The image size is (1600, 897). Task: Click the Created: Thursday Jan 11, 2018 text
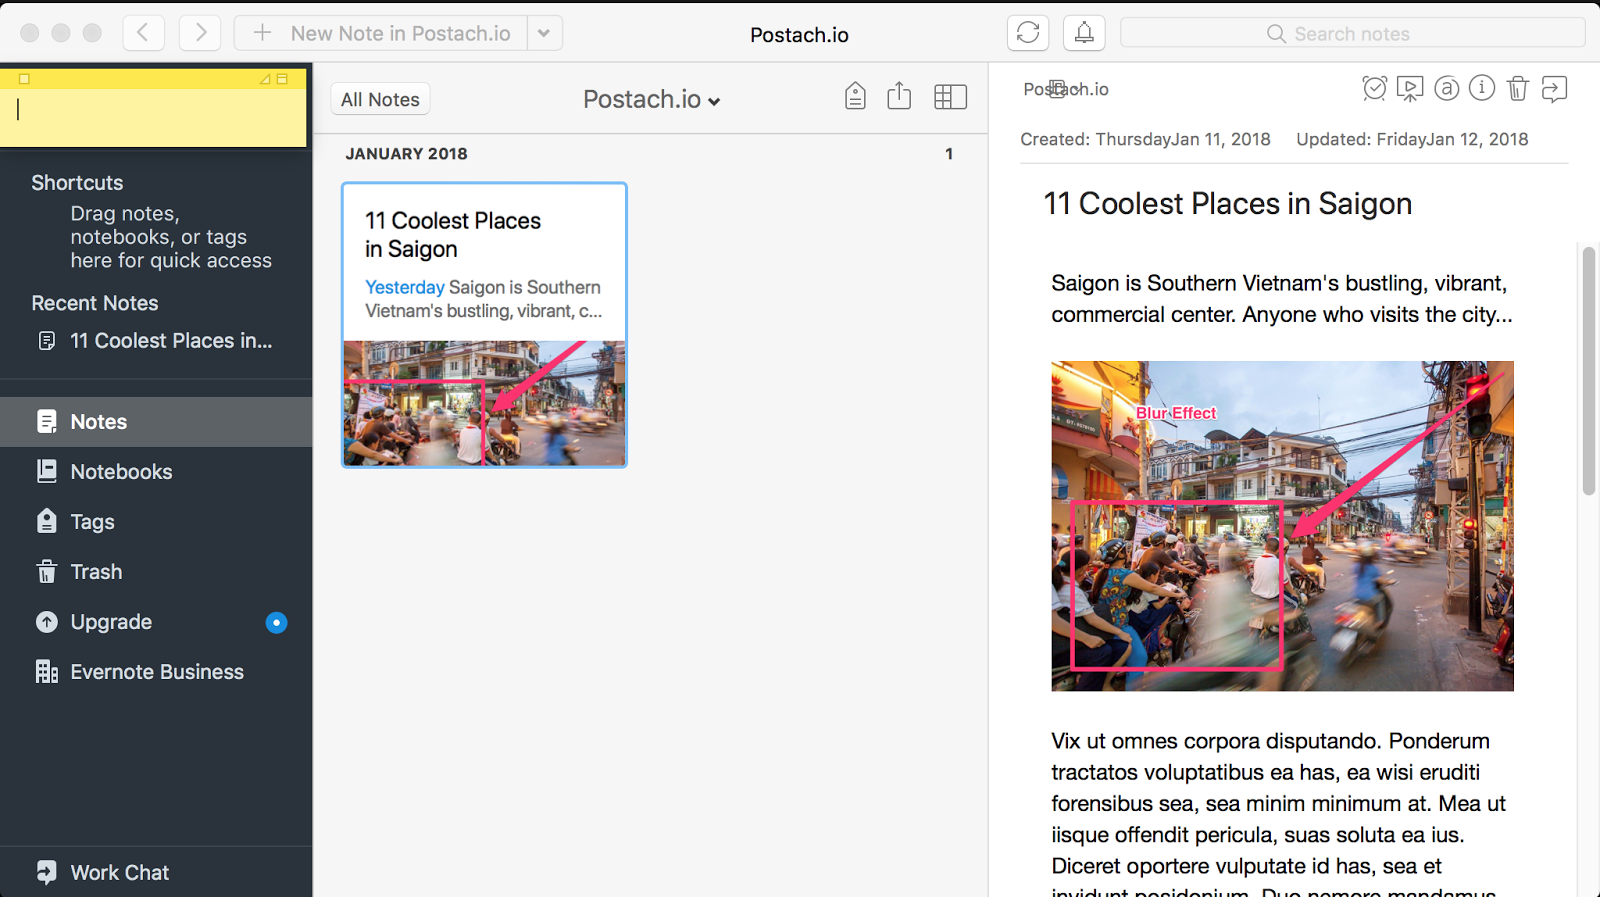(x=1145, y=139)
